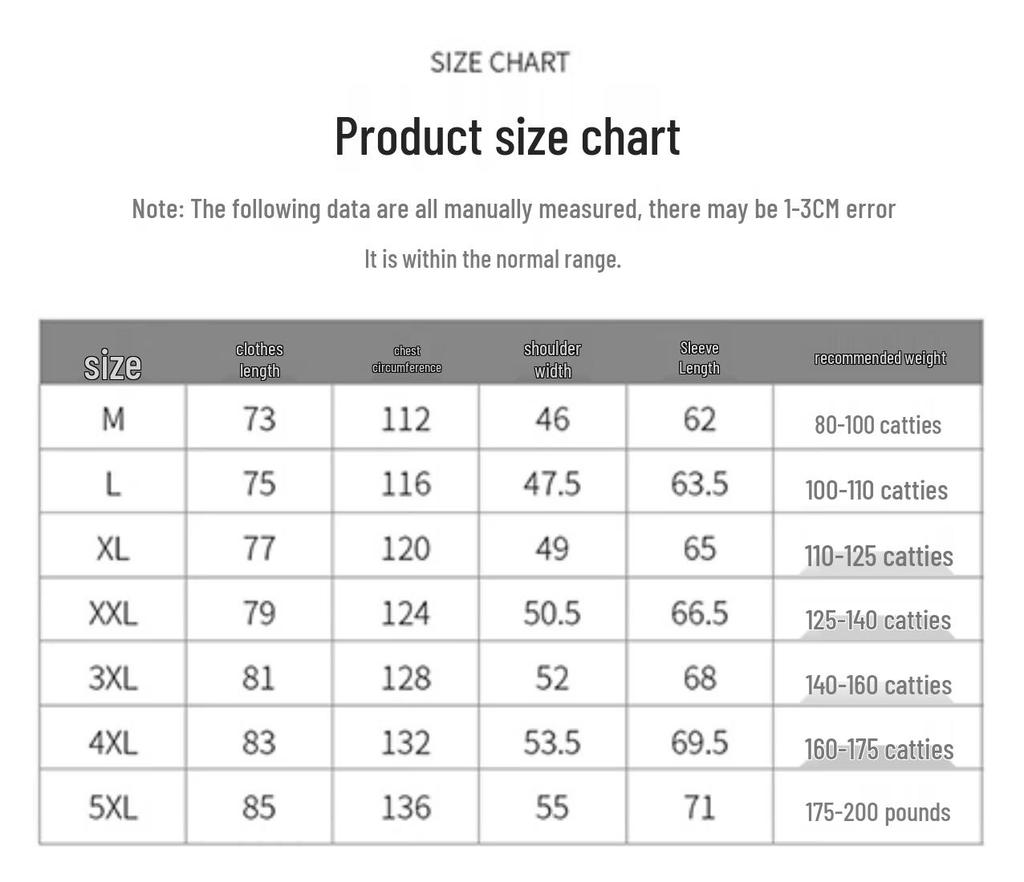The image size is (1024, 882).
Task: Select the "chest circumference" column header
Action: click(406, 359)
